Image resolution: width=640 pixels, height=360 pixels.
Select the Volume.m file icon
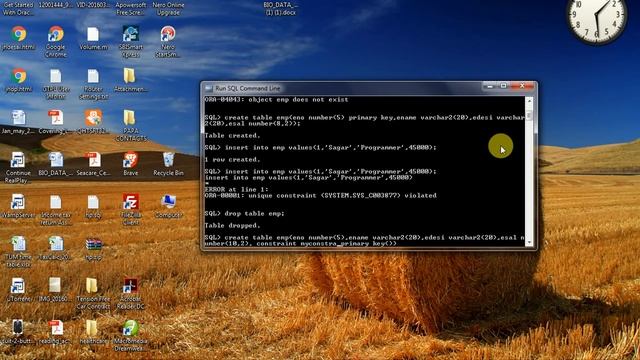[x=93, y=34]
